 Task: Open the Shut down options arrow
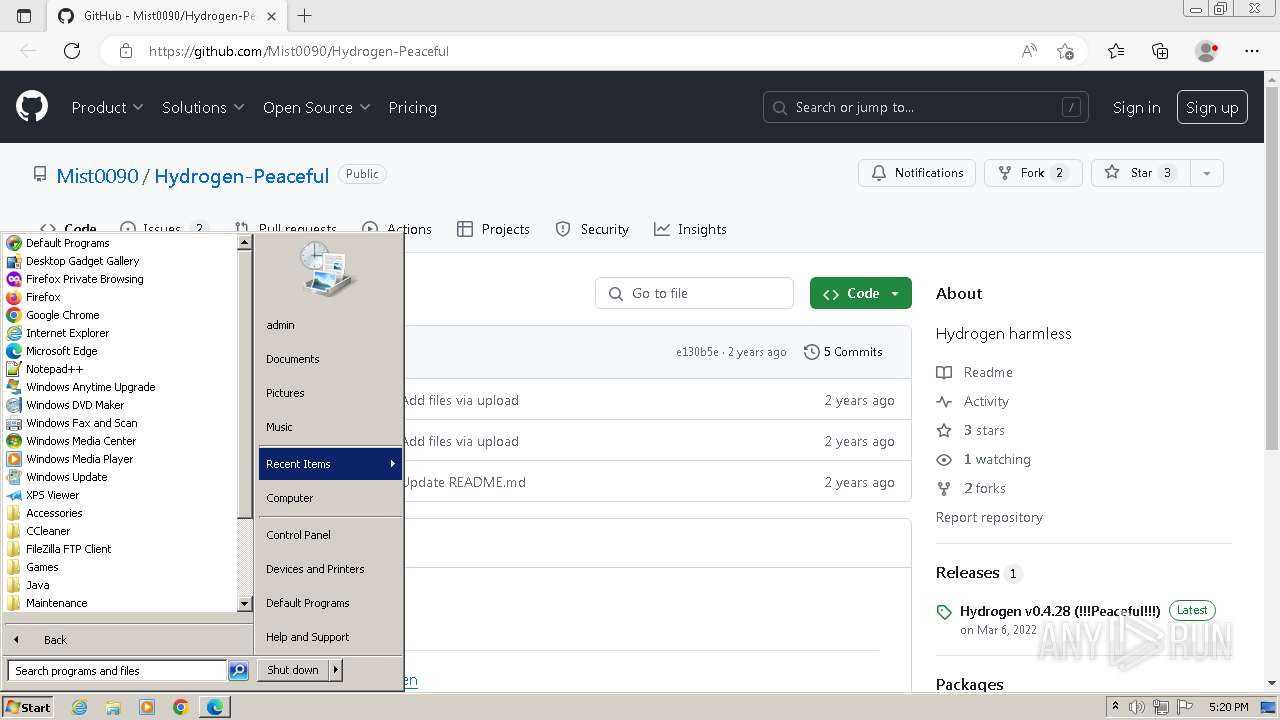tap(336, 670)
